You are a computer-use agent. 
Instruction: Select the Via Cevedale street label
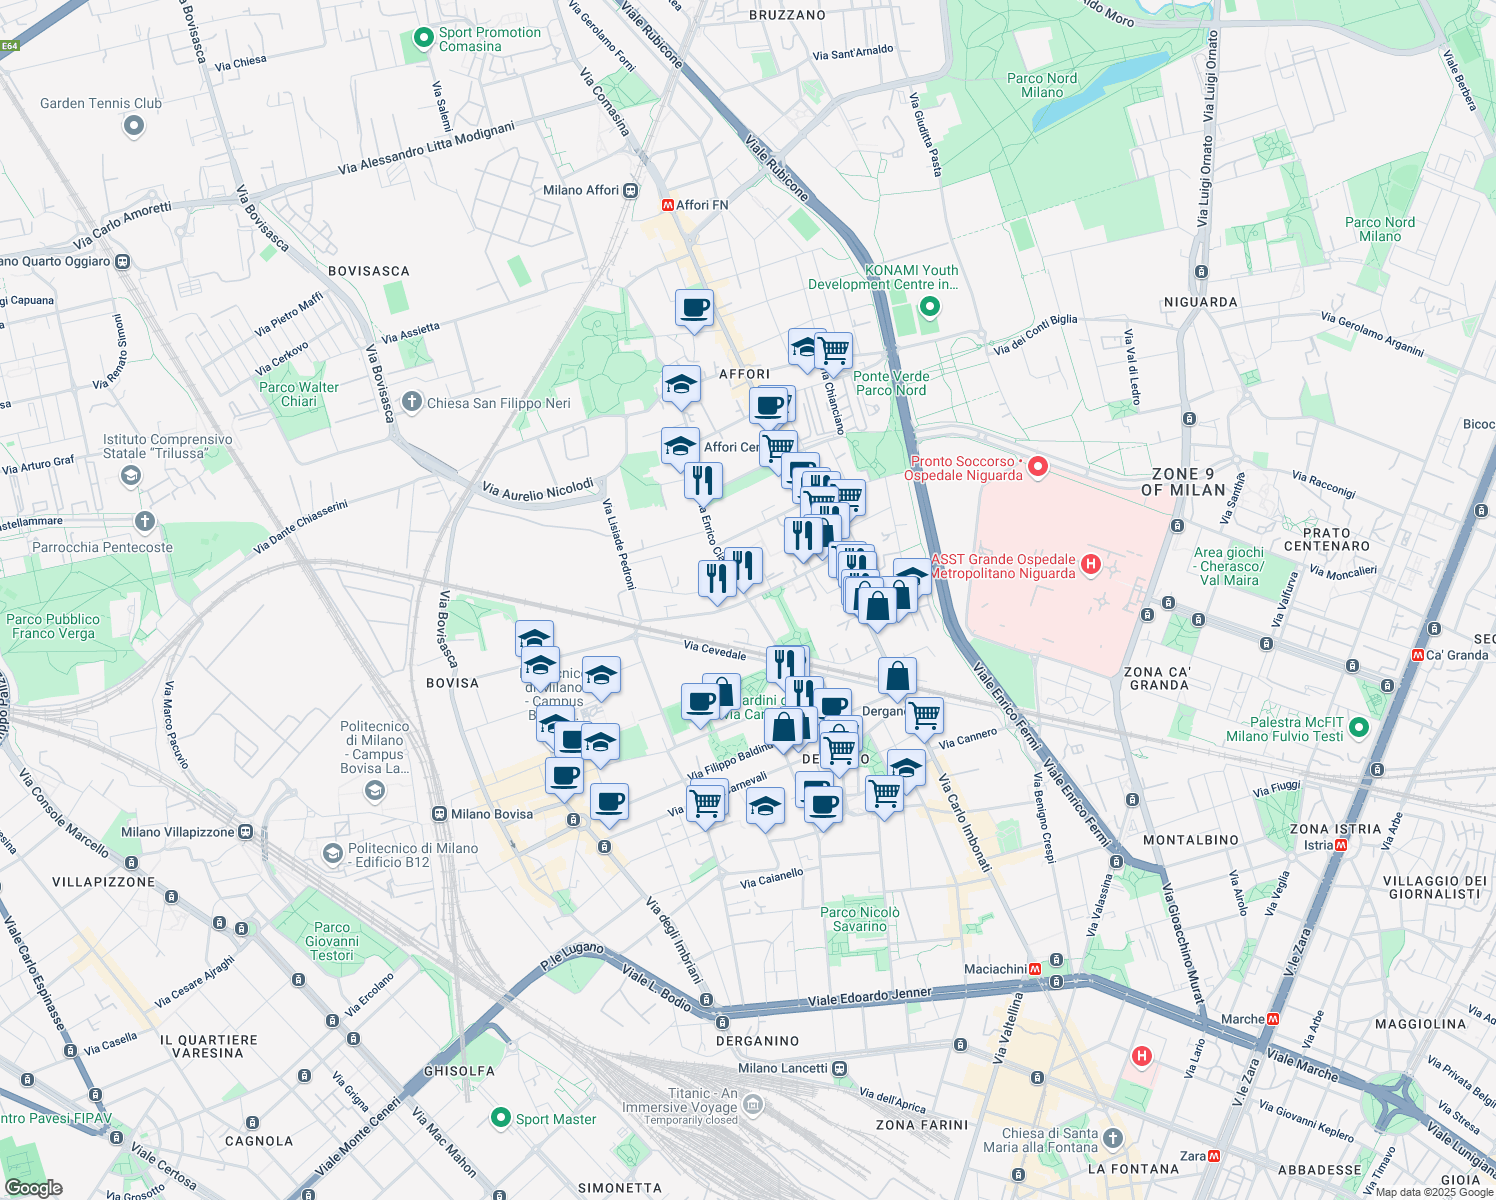click(x=715, y=650)
